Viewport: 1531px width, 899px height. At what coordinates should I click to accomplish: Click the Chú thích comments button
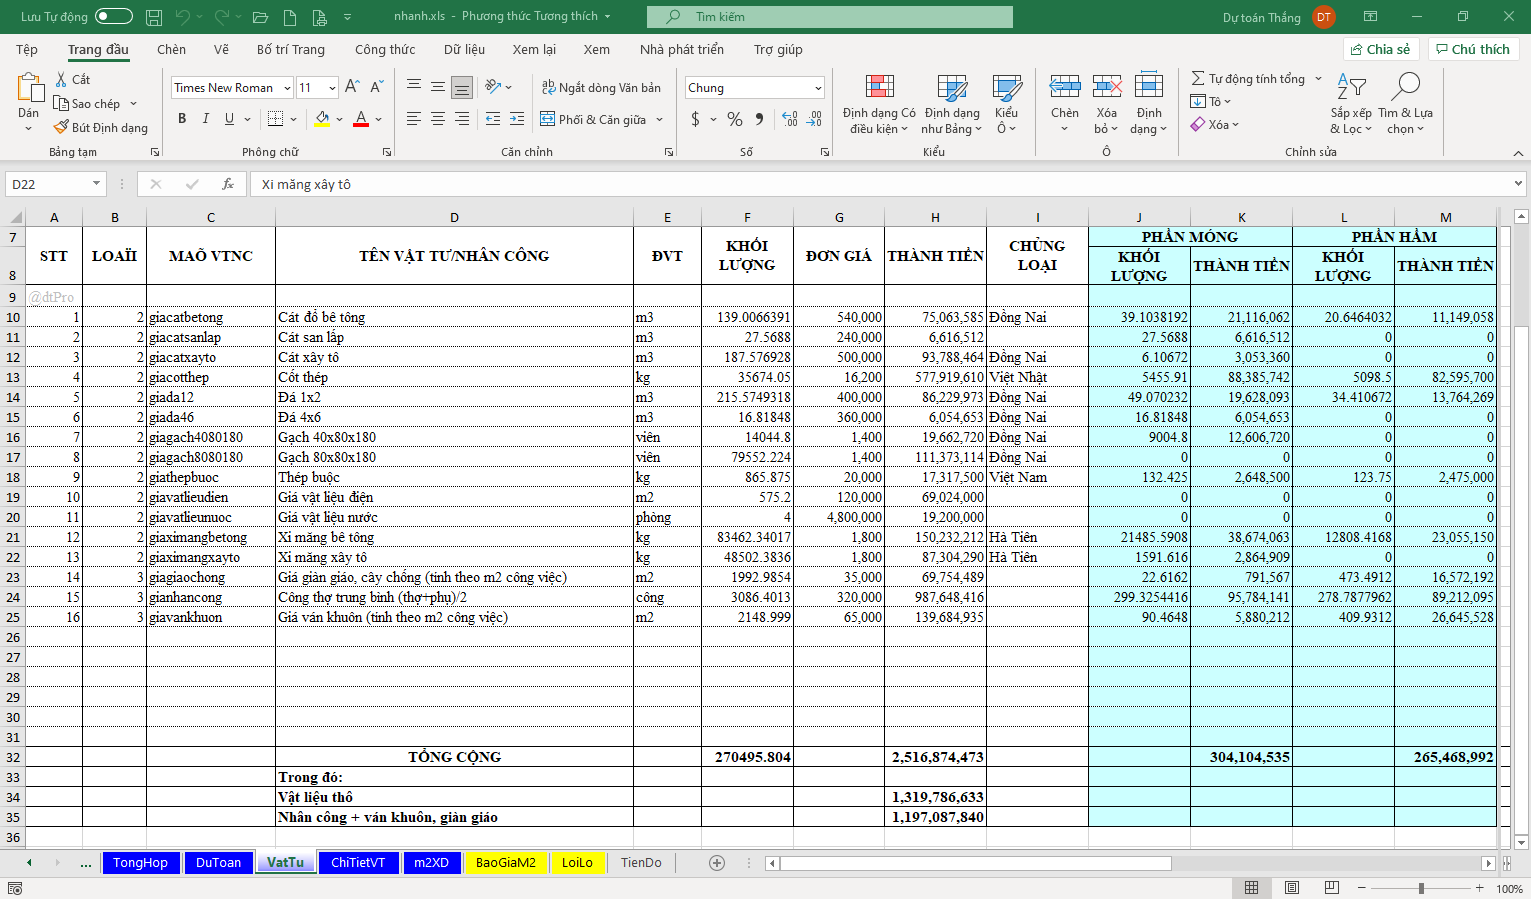coord(1472,49)
